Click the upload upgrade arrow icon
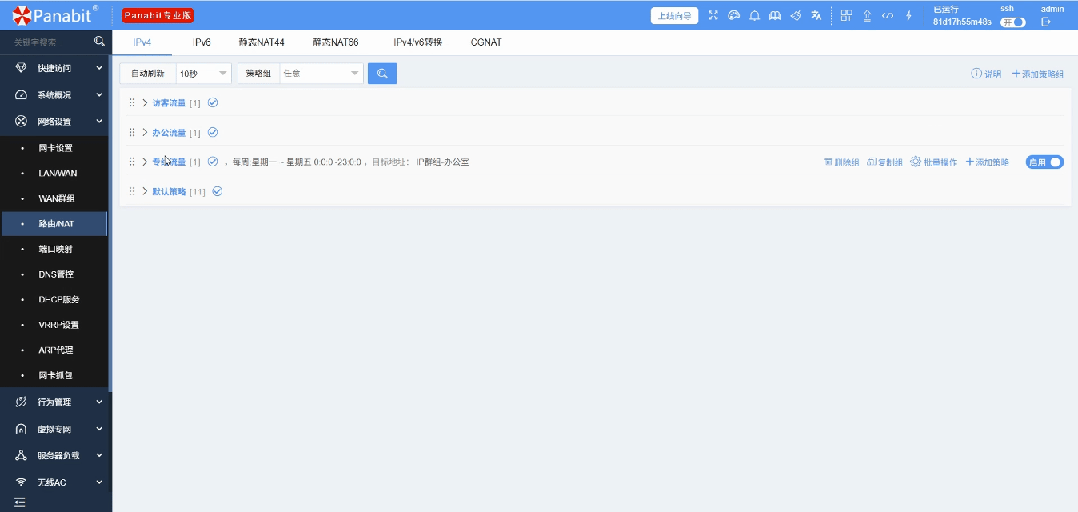 [x=867, y=15]
